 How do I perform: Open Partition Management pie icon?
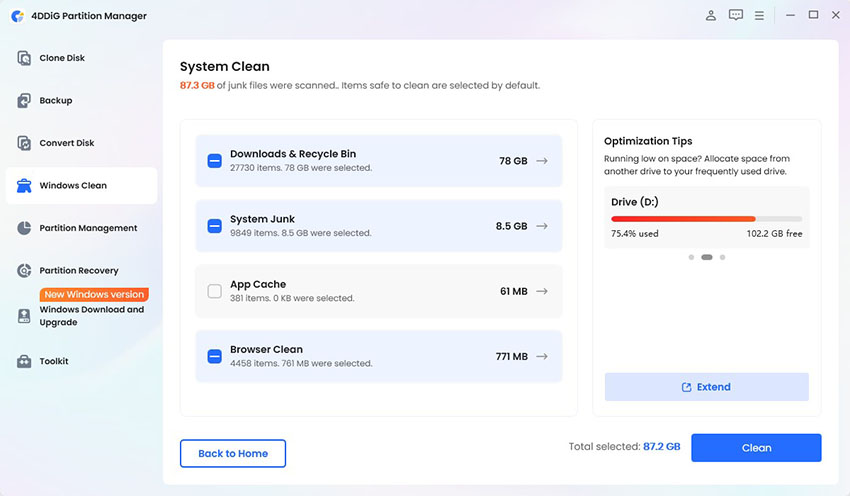tap(24, 228)
